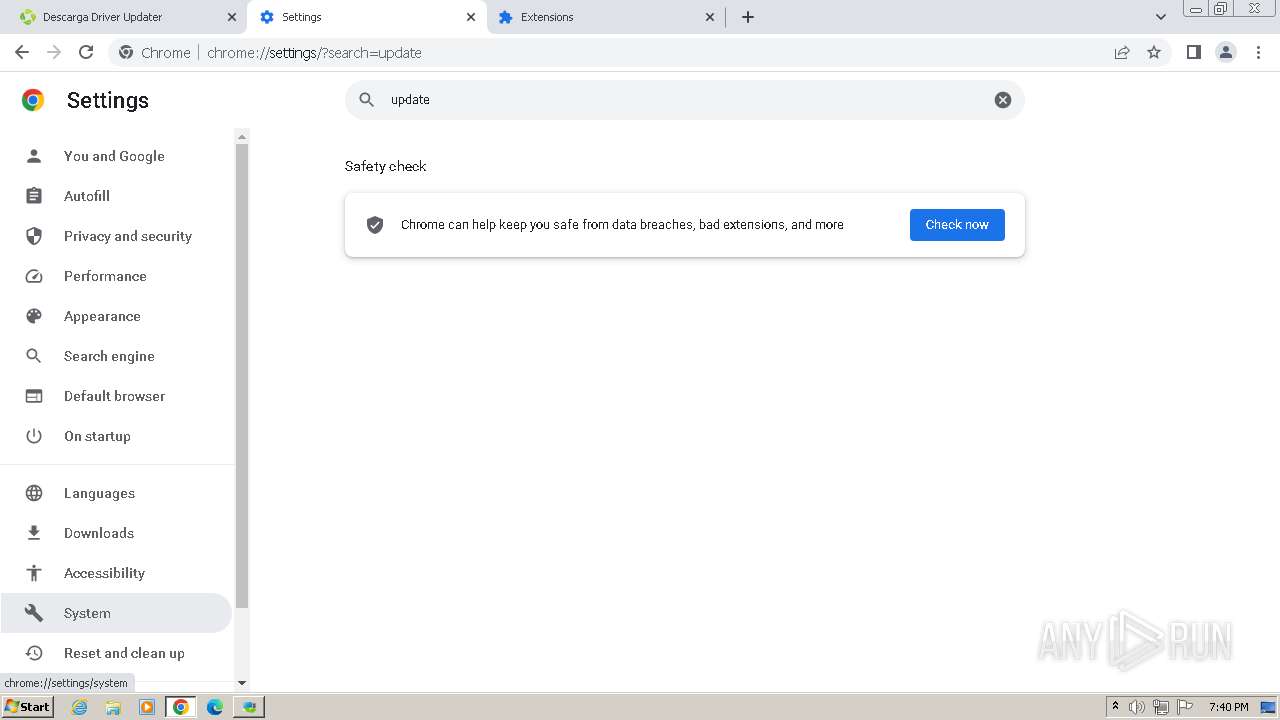Click the Check now button
Viewport: 1280px width, 720px height.
click(957, 225)
